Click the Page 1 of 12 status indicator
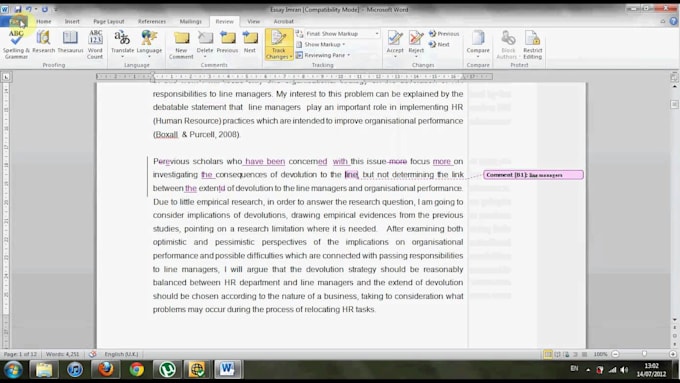The image size is (680, 383). tap(20, 354)
